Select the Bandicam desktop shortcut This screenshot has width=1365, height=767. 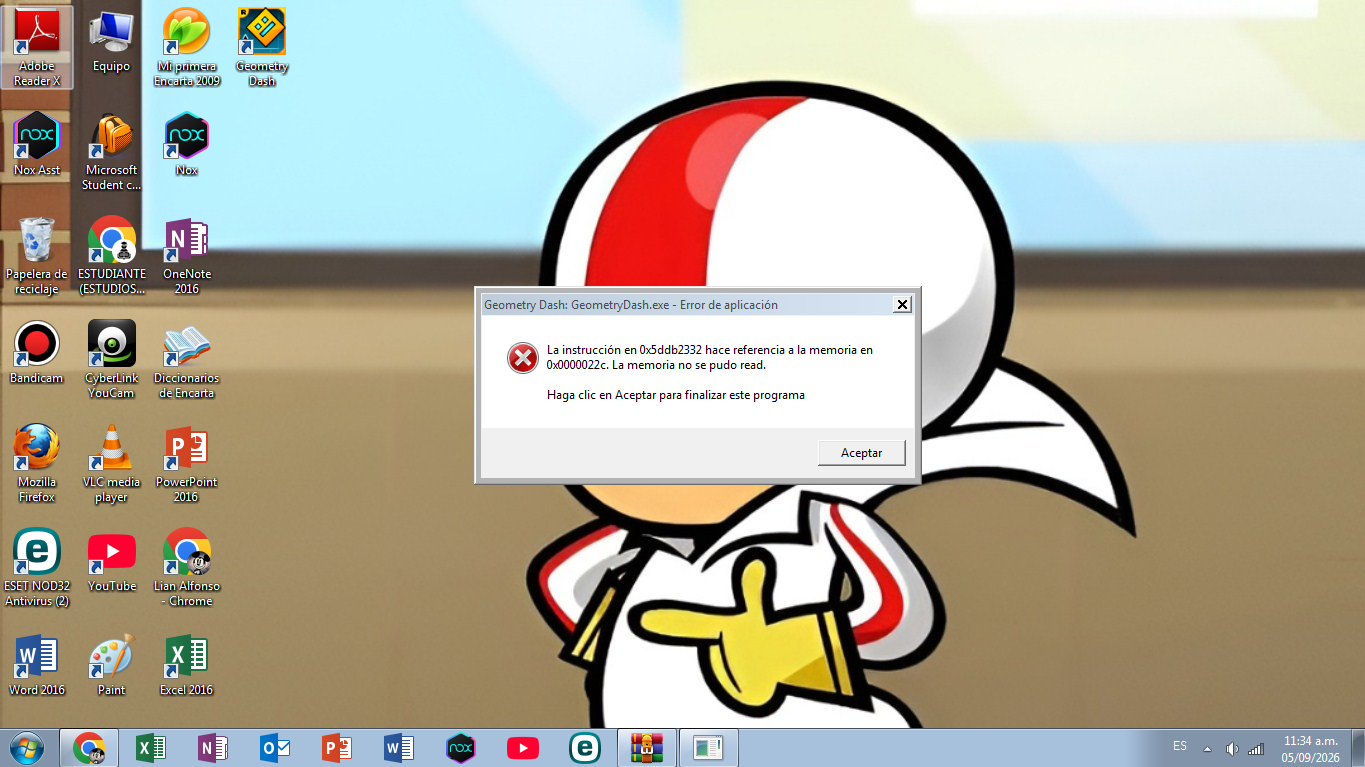37,353
